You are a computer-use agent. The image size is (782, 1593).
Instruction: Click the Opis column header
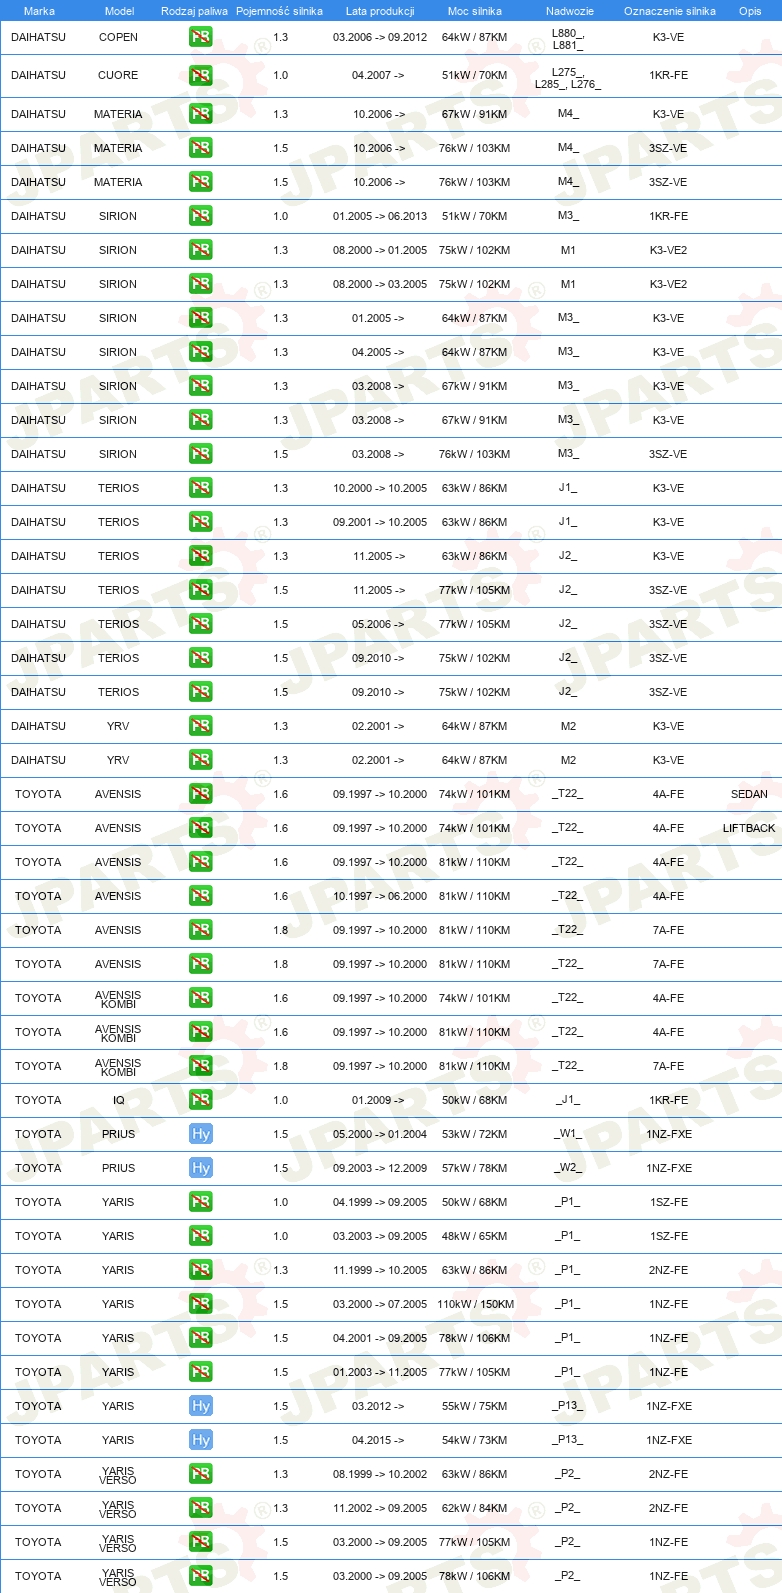pyautogui.click(x=750, y=11)
